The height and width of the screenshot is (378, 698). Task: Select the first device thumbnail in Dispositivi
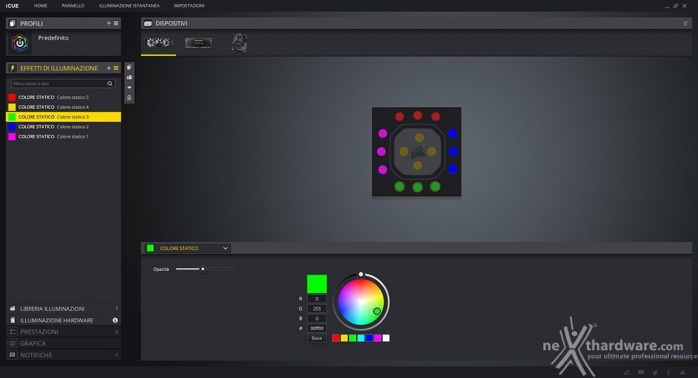coord(158,43)
